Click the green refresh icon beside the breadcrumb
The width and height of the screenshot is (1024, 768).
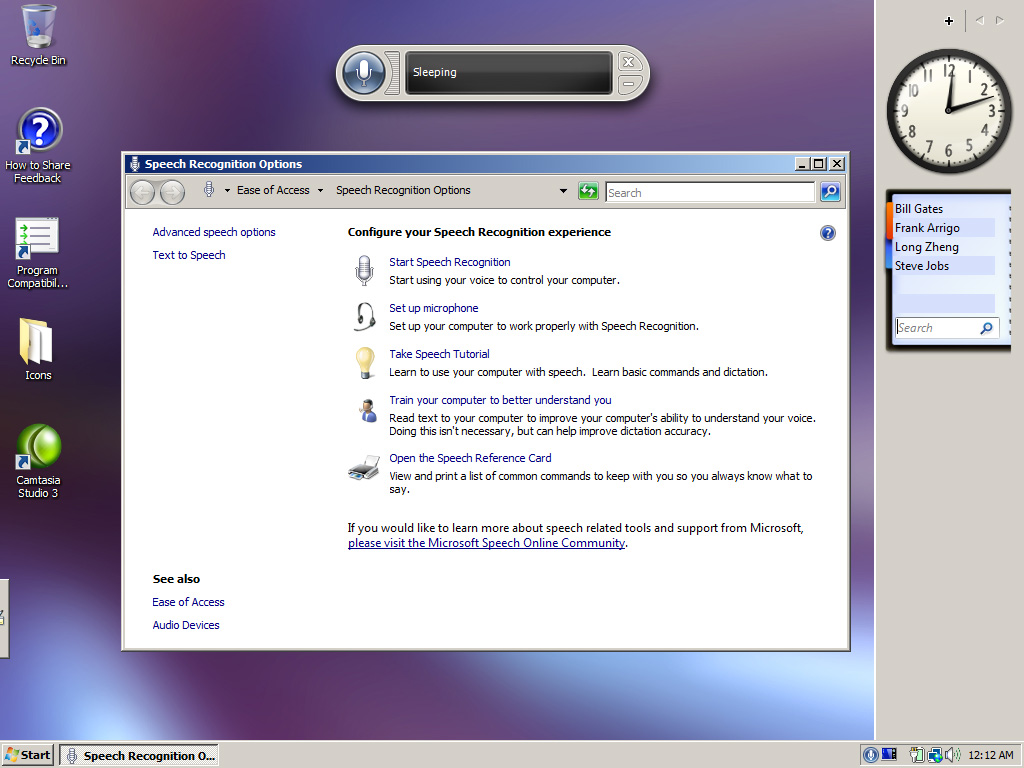pos(588,190)
